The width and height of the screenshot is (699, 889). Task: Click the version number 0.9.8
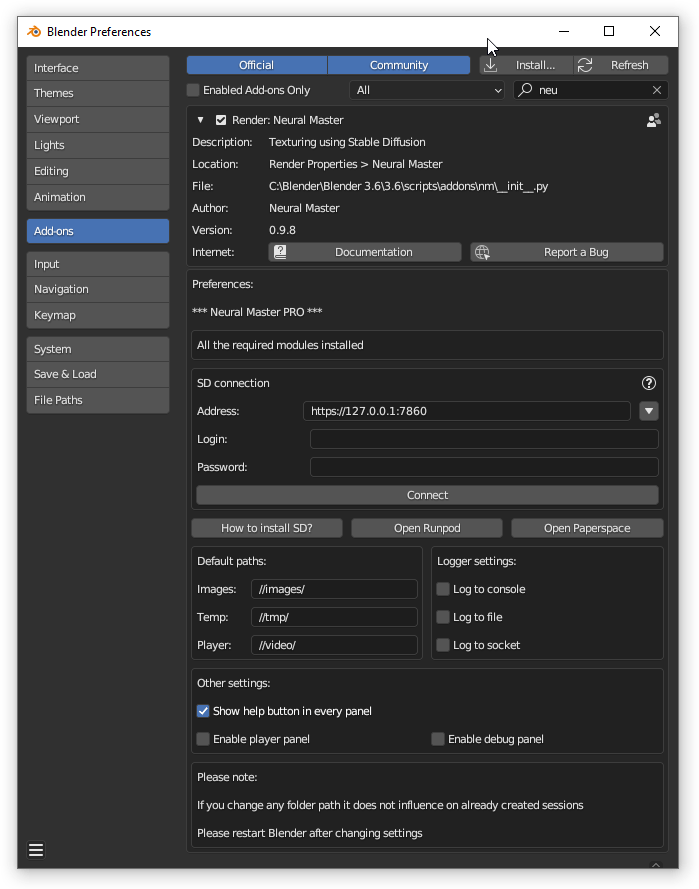click(x=282, y=230)
